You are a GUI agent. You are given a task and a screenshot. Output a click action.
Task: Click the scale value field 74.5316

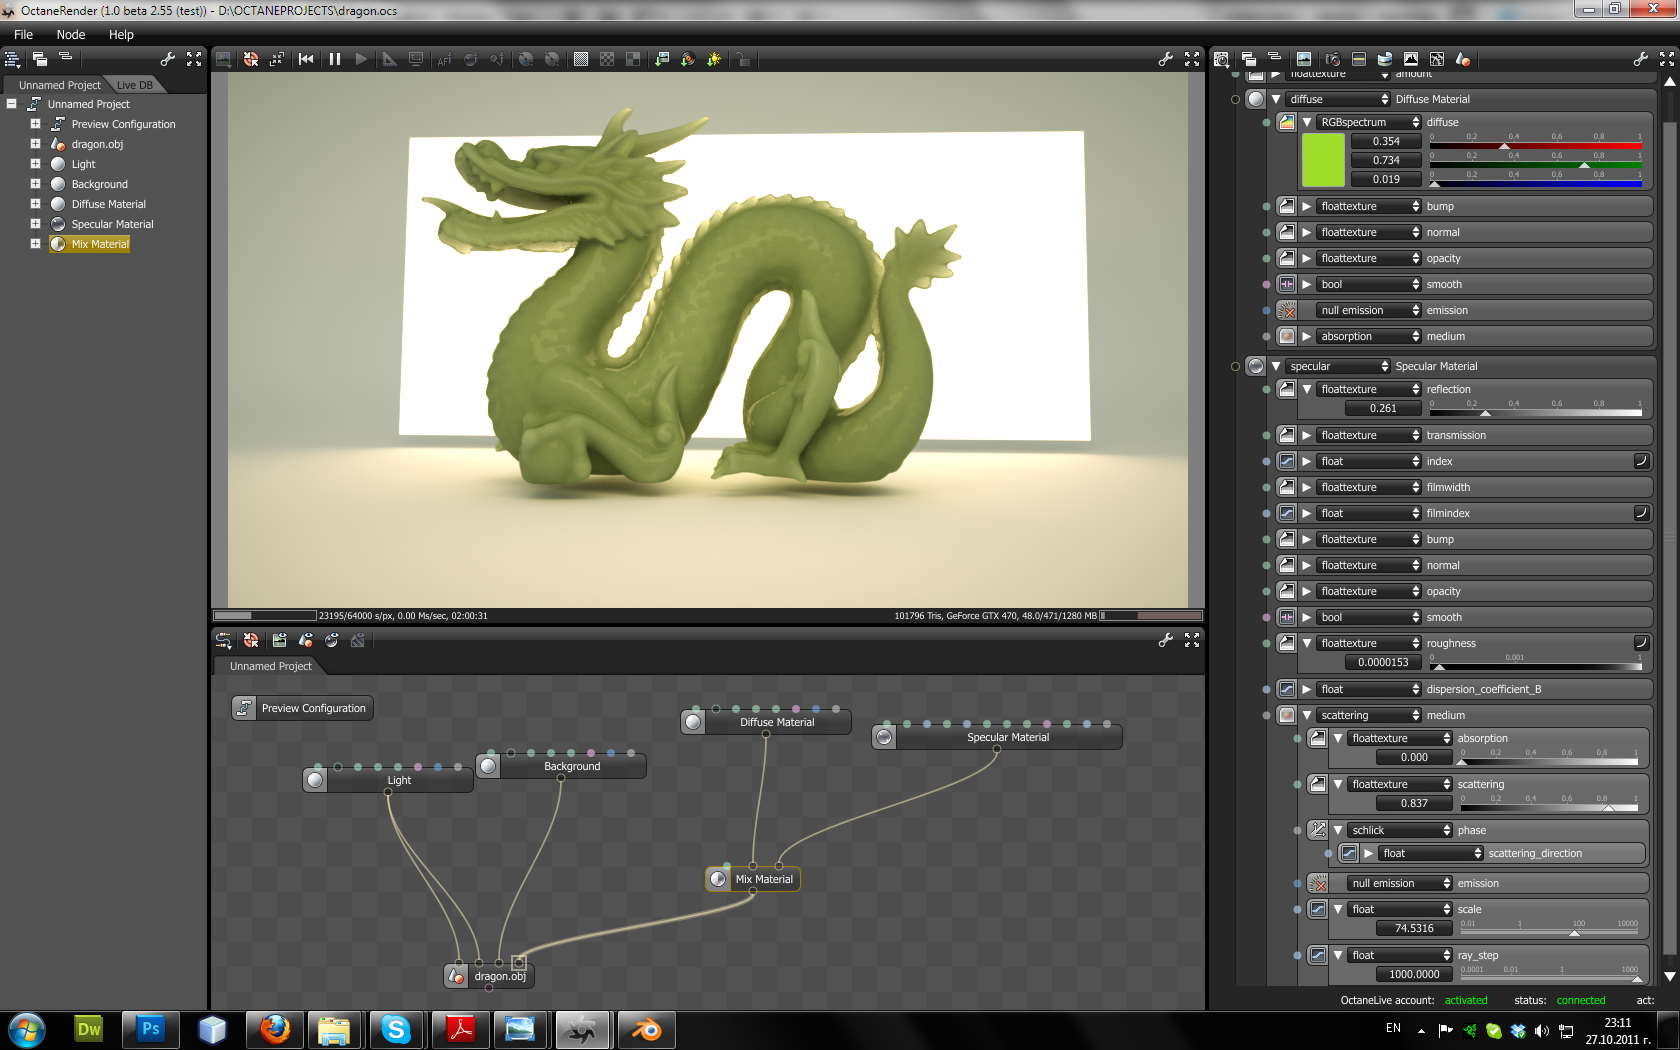(1414, 928)
